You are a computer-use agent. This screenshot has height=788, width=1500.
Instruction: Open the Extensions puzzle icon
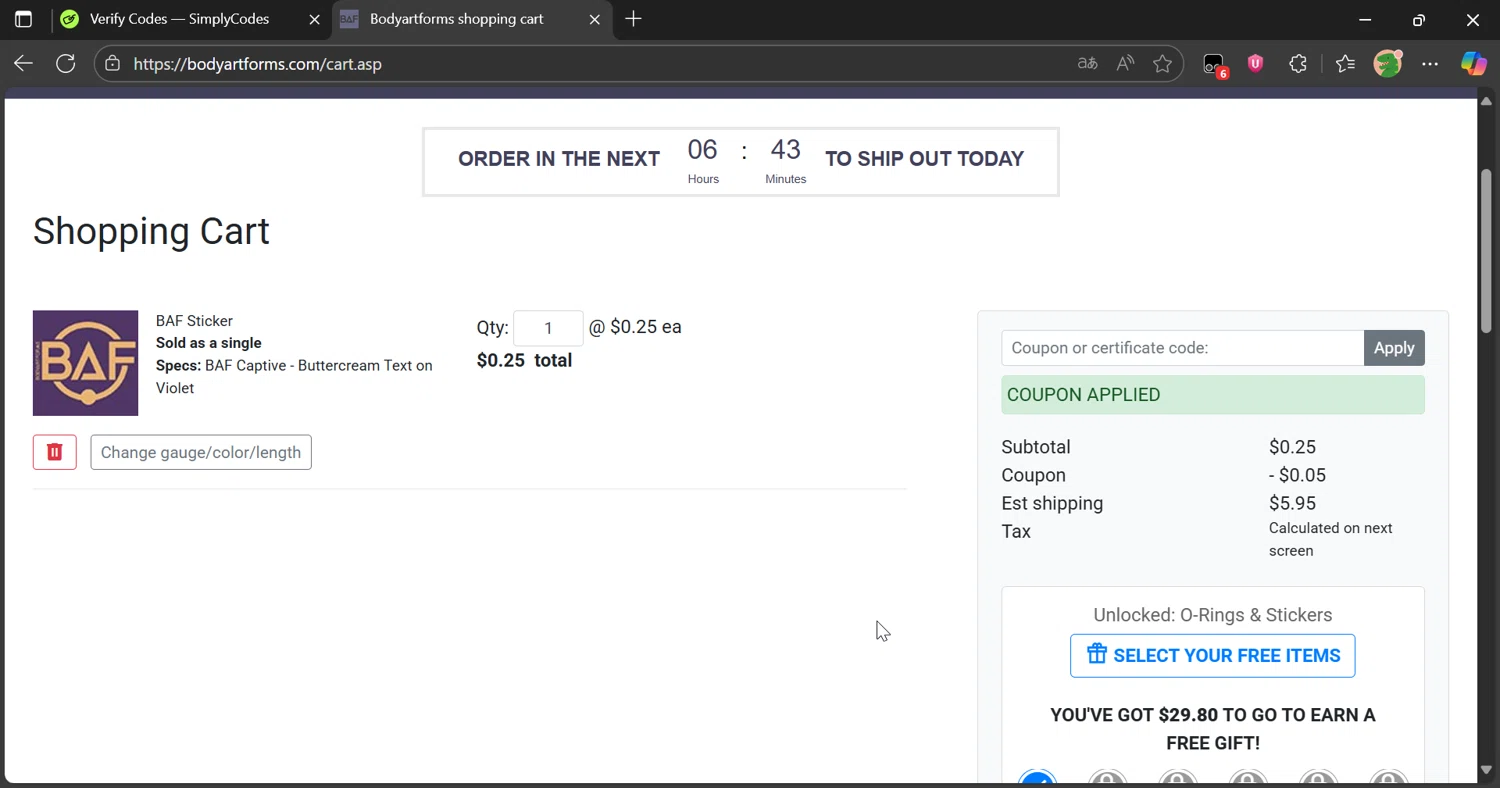(1298, 64)
